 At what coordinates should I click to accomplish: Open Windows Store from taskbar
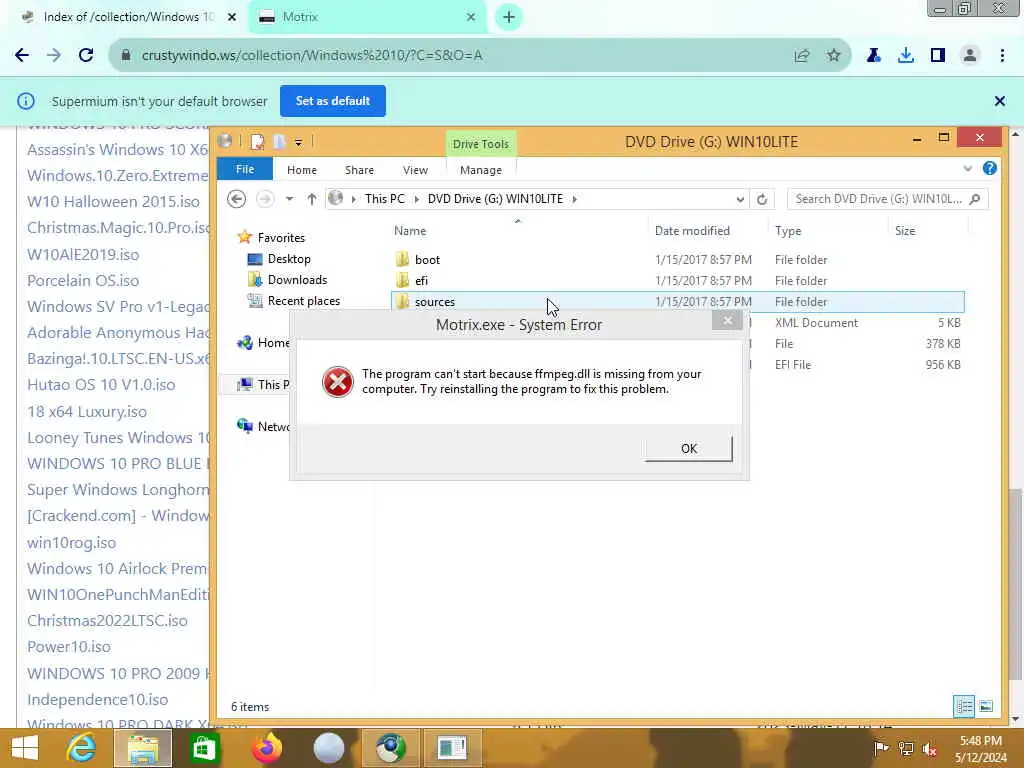point(204,748)
